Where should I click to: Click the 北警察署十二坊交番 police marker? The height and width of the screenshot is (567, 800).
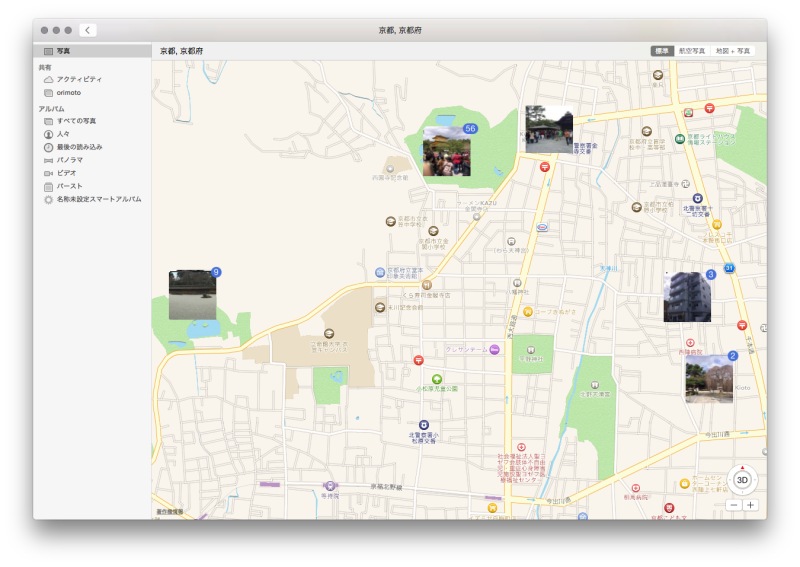[697, 198]
